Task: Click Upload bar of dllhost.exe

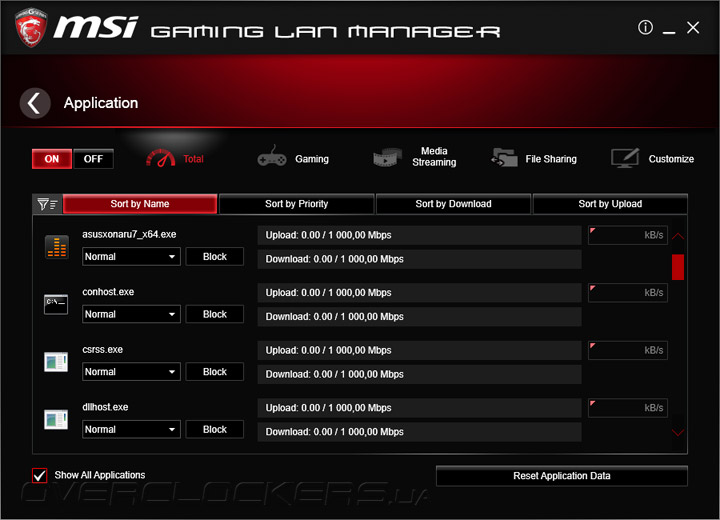Action: pyautogui.click(x=420, y=408)
